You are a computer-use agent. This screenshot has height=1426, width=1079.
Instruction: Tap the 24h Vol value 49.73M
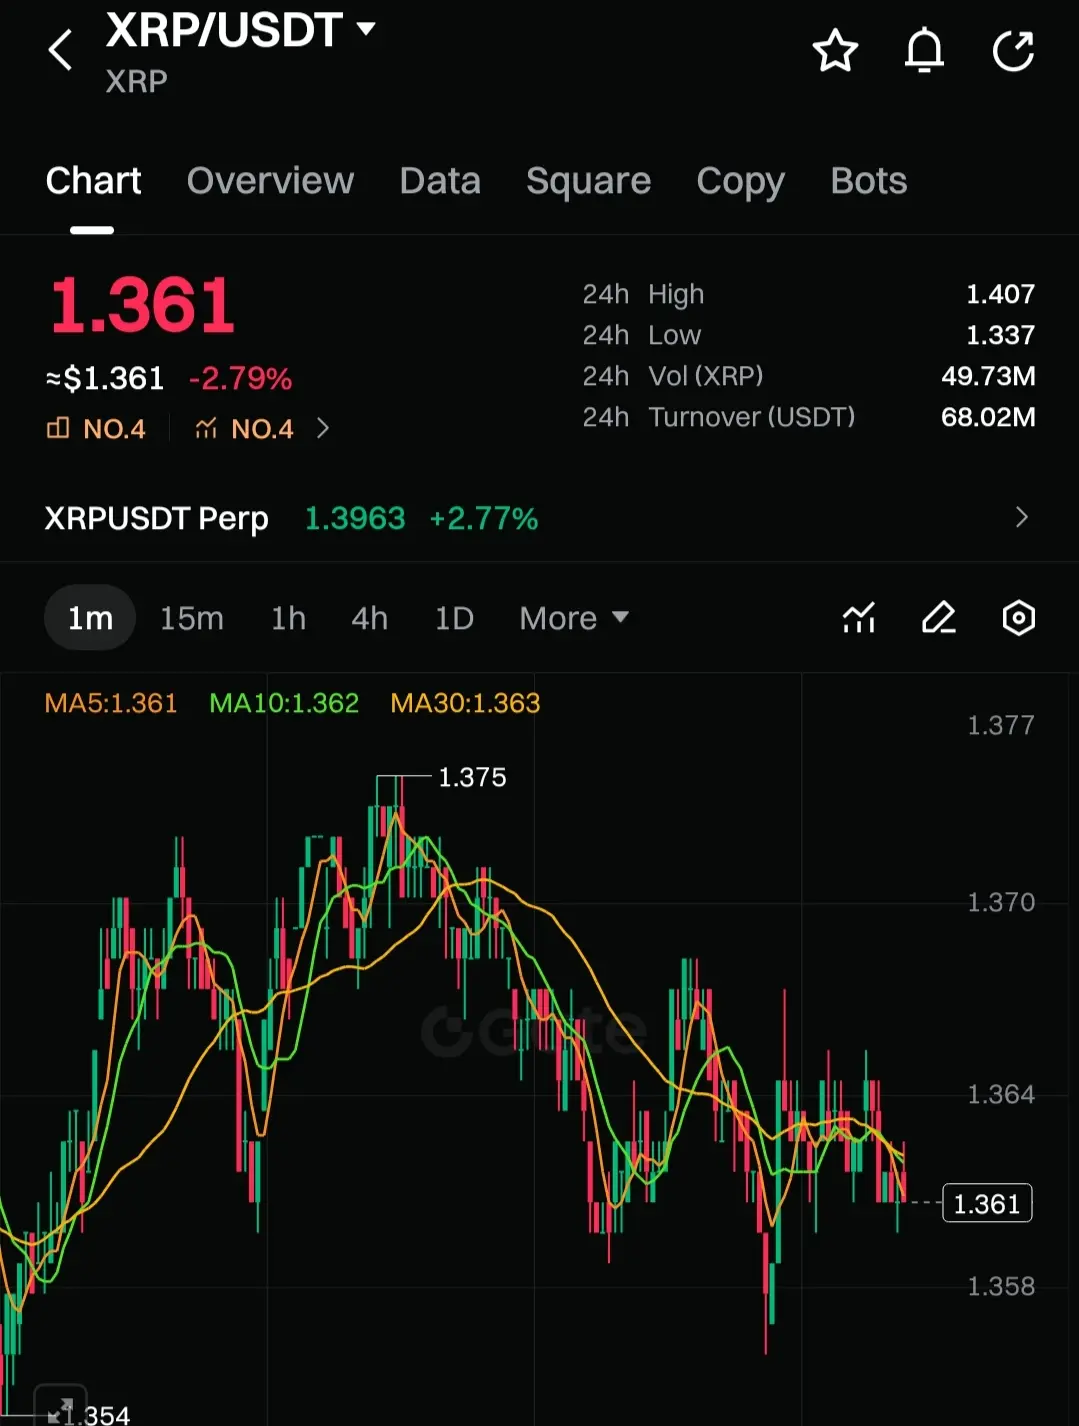pos(988,376)
